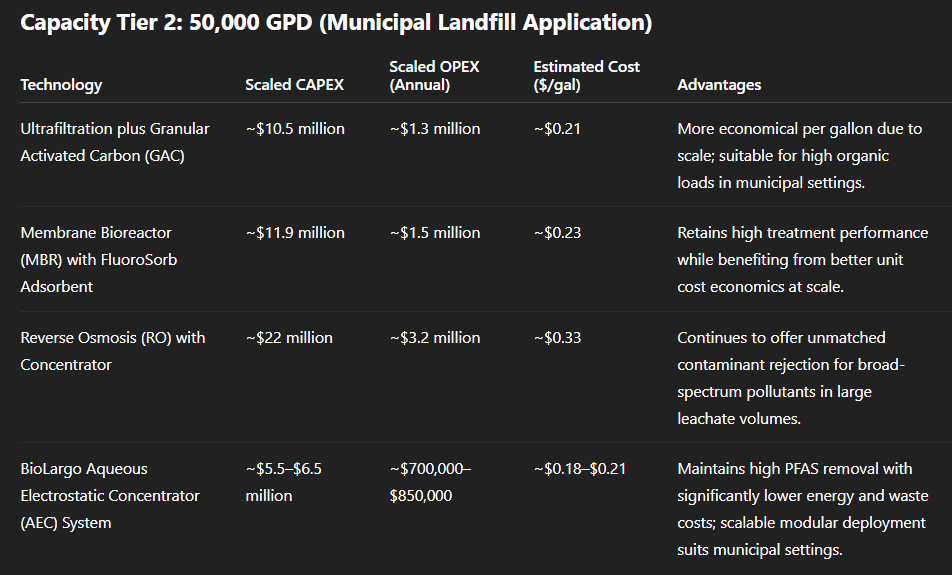Image resolution: width=952 pixels, height=575 pixels.
Task: Select the '~$5.5–$6.5 million' CAPEX value
Action: [x=284, y=482]
